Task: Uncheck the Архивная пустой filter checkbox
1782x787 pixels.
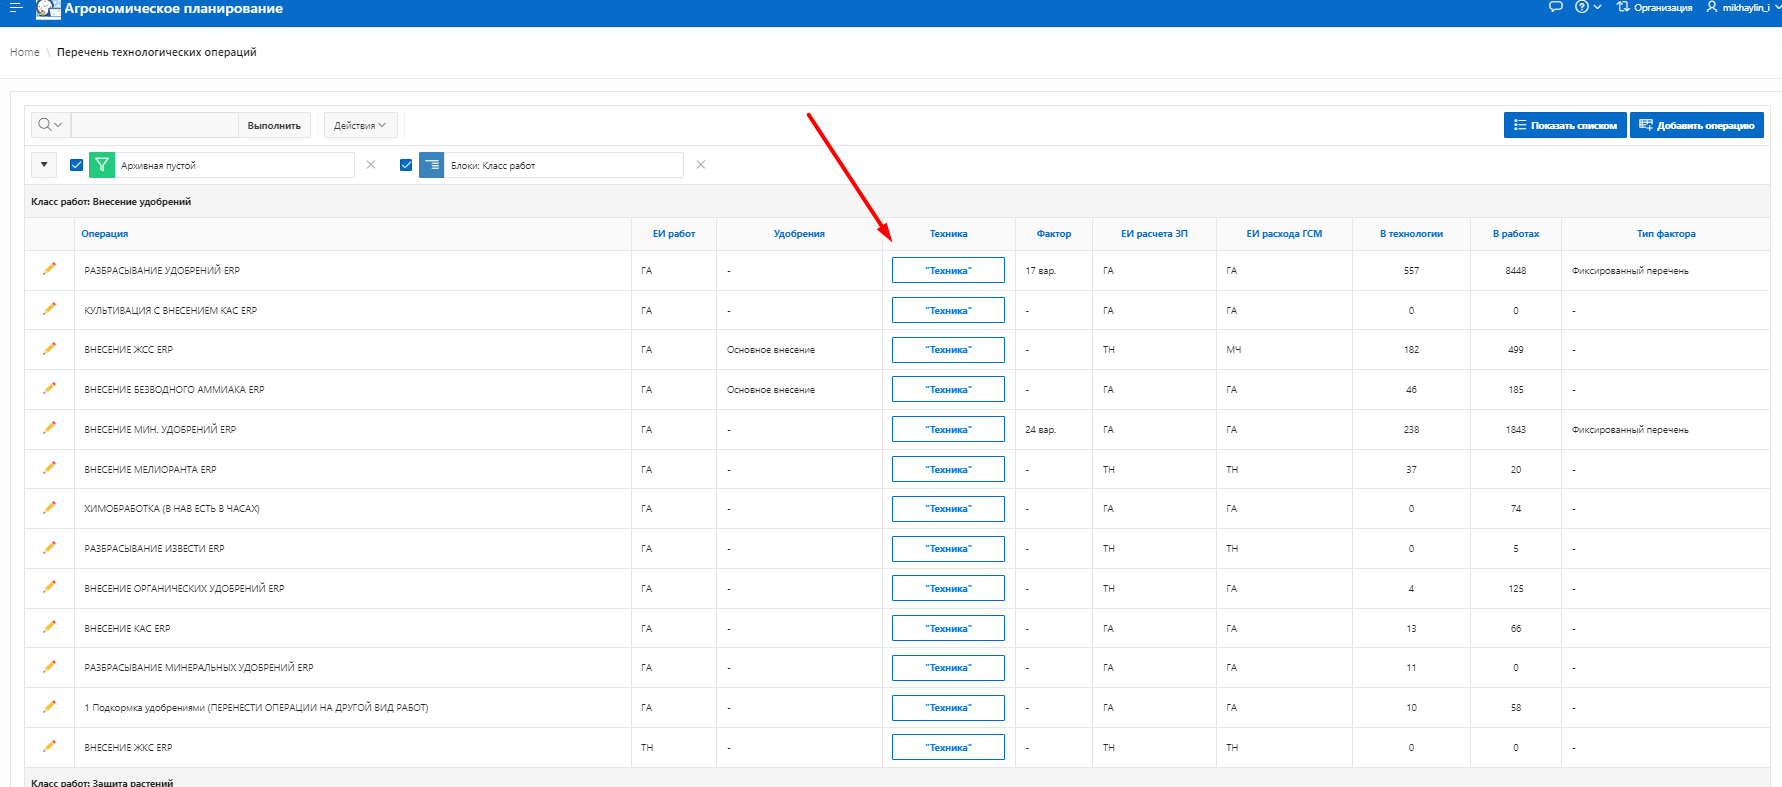Action: [76, 165]
